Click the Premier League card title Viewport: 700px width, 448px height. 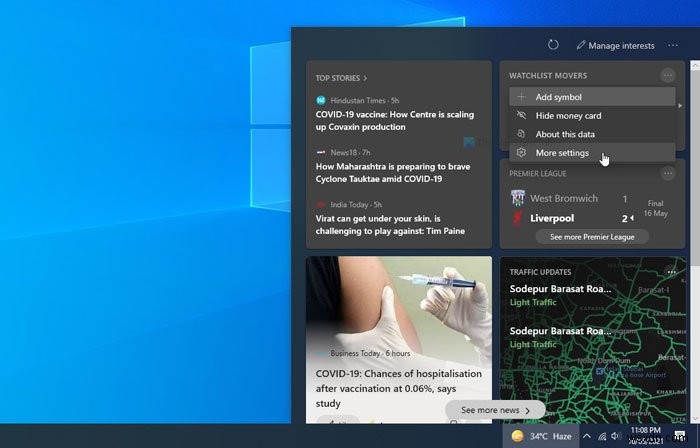tap(538, 174)
